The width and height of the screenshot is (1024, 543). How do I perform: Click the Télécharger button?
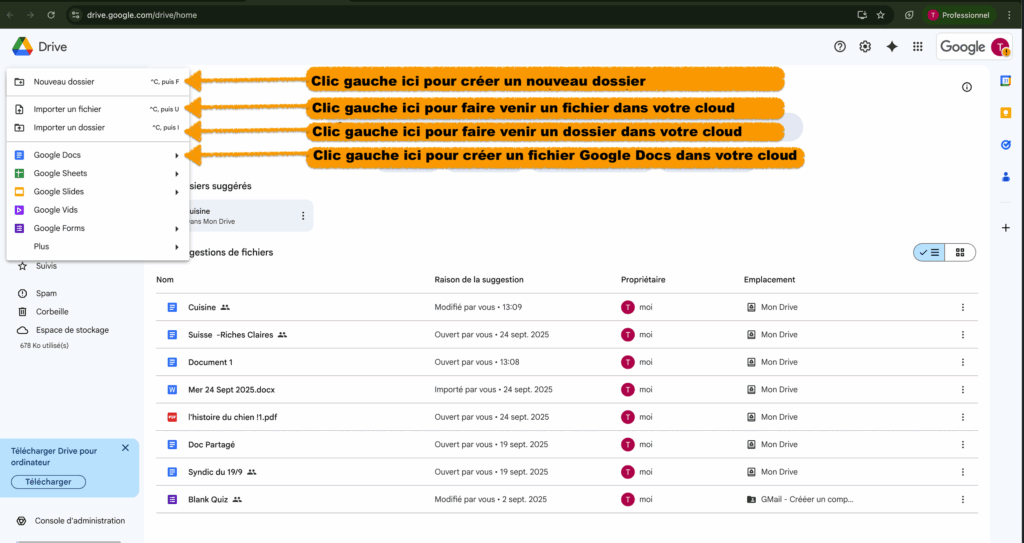(48, 482)
